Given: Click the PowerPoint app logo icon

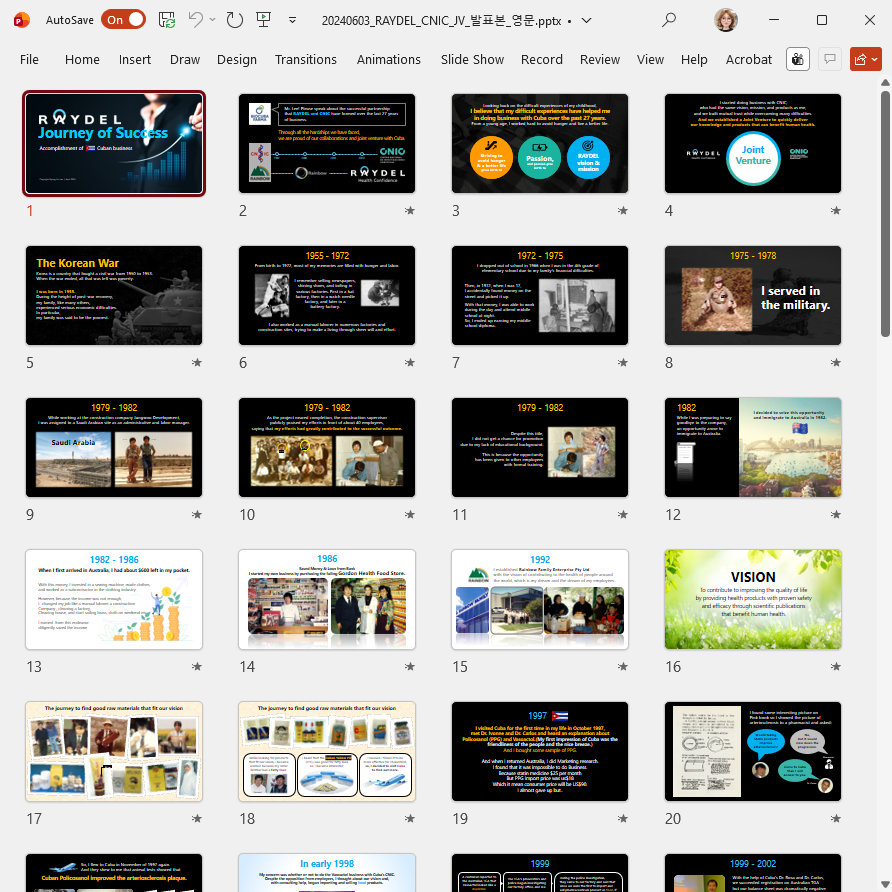Looking at the screenshot, I should [22, 20].
